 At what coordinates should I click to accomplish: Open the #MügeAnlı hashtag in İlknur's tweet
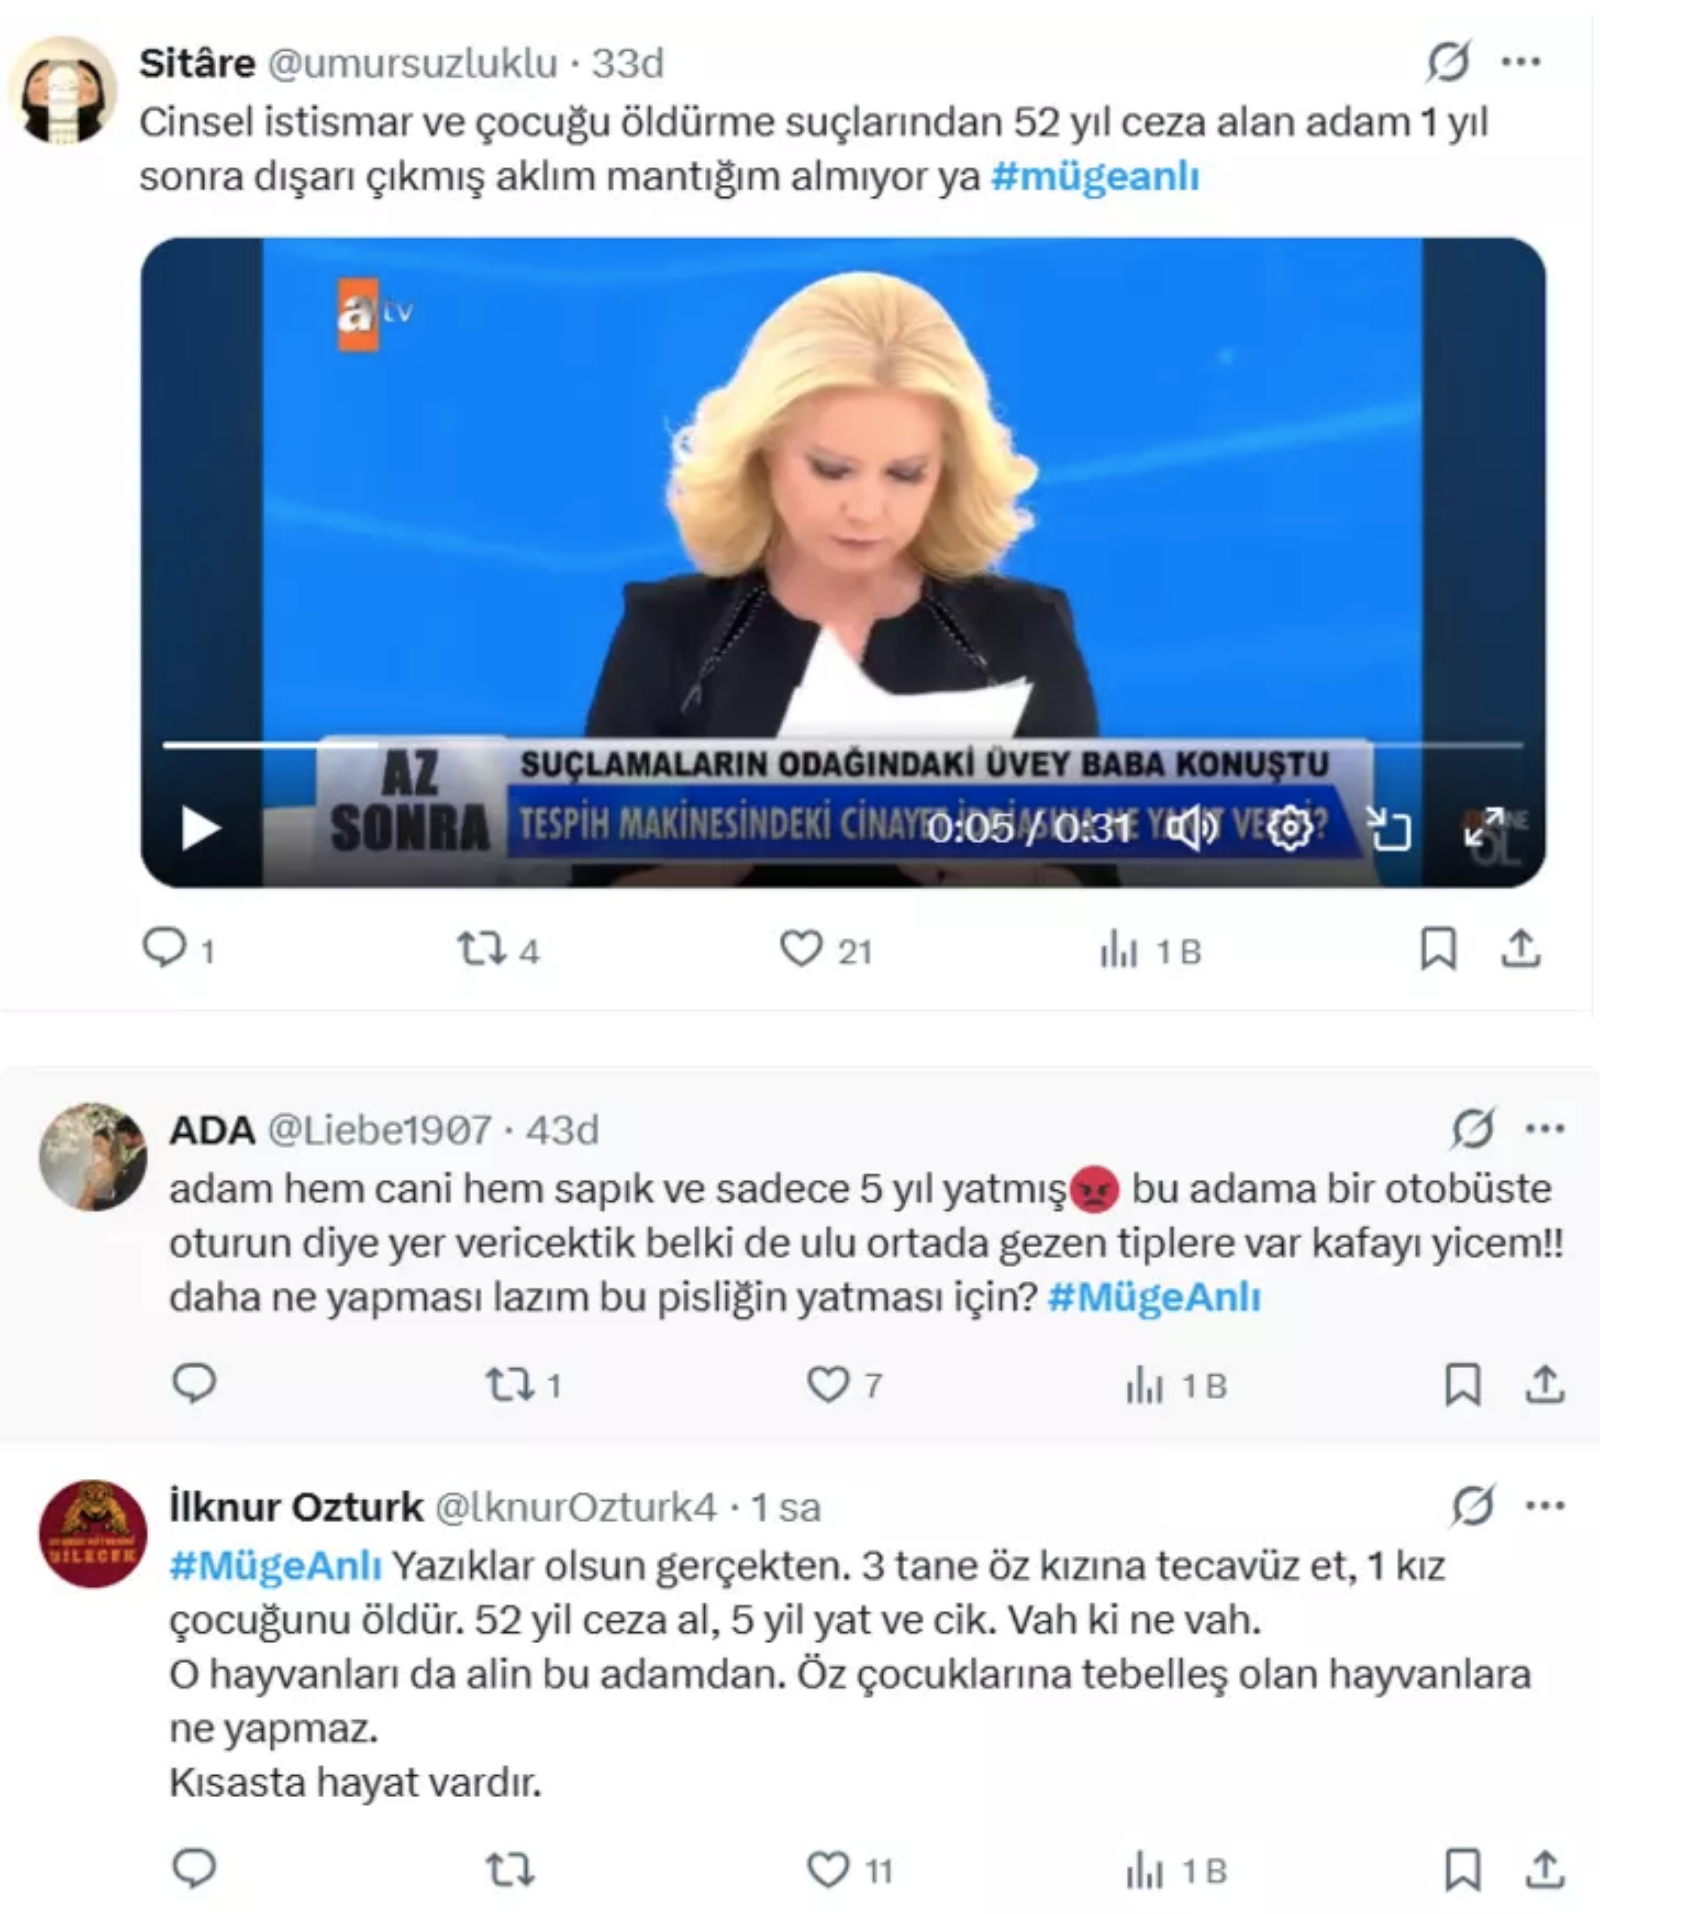[275, 1565]
